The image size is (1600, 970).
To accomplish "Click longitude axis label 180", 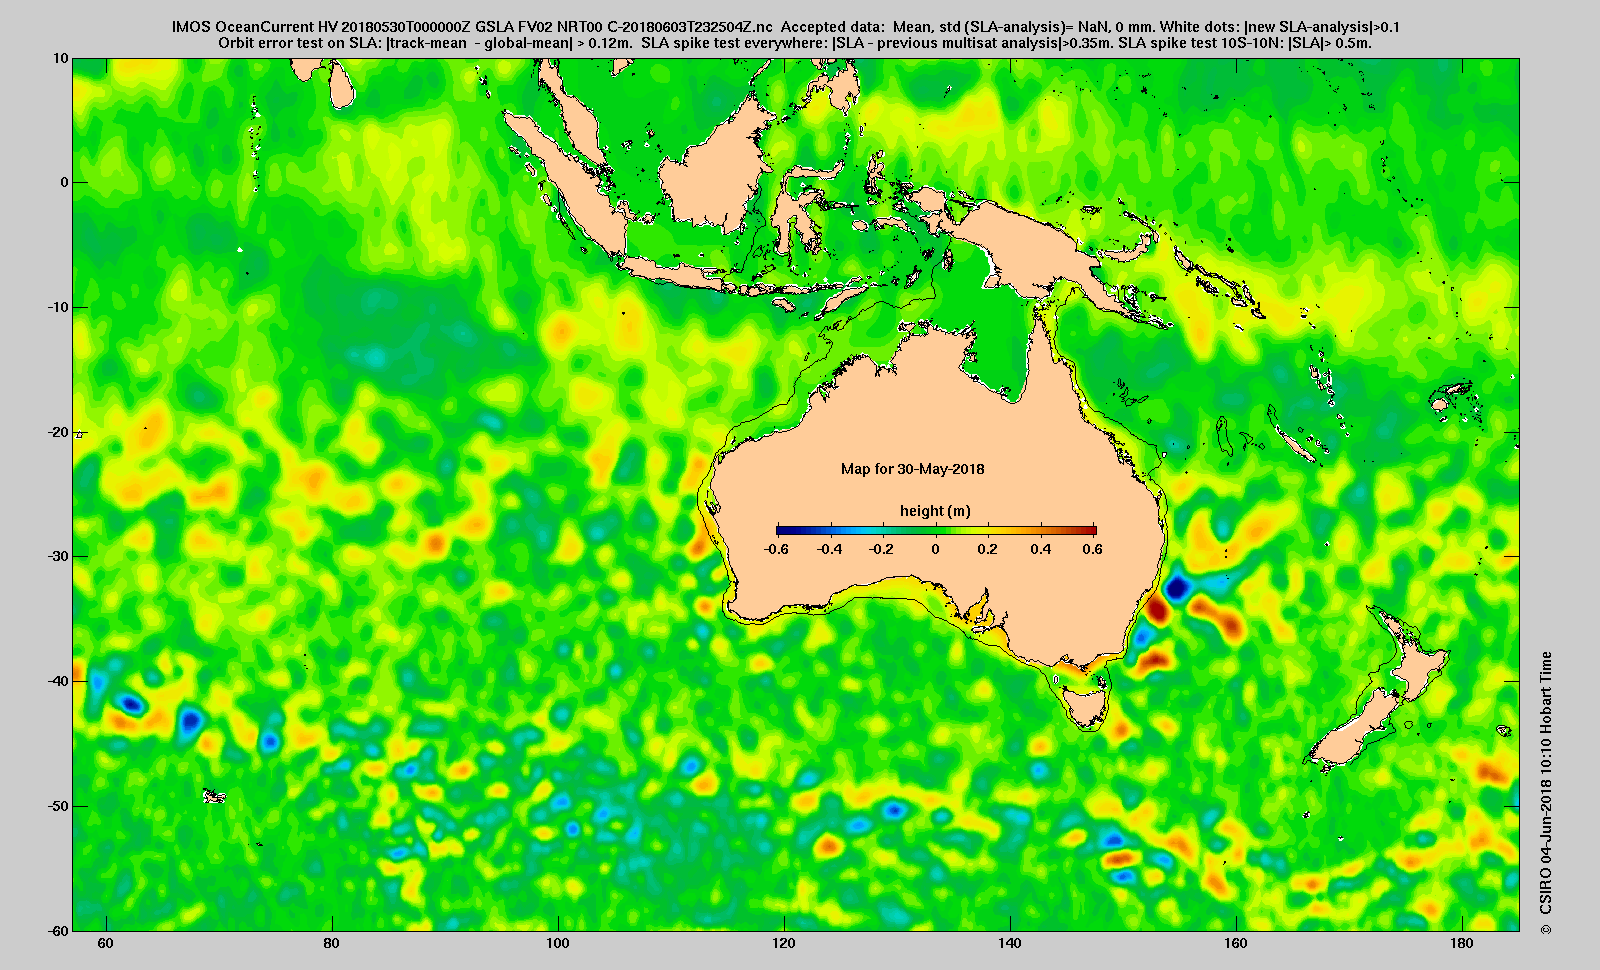I will click(x=1462, y=944).
